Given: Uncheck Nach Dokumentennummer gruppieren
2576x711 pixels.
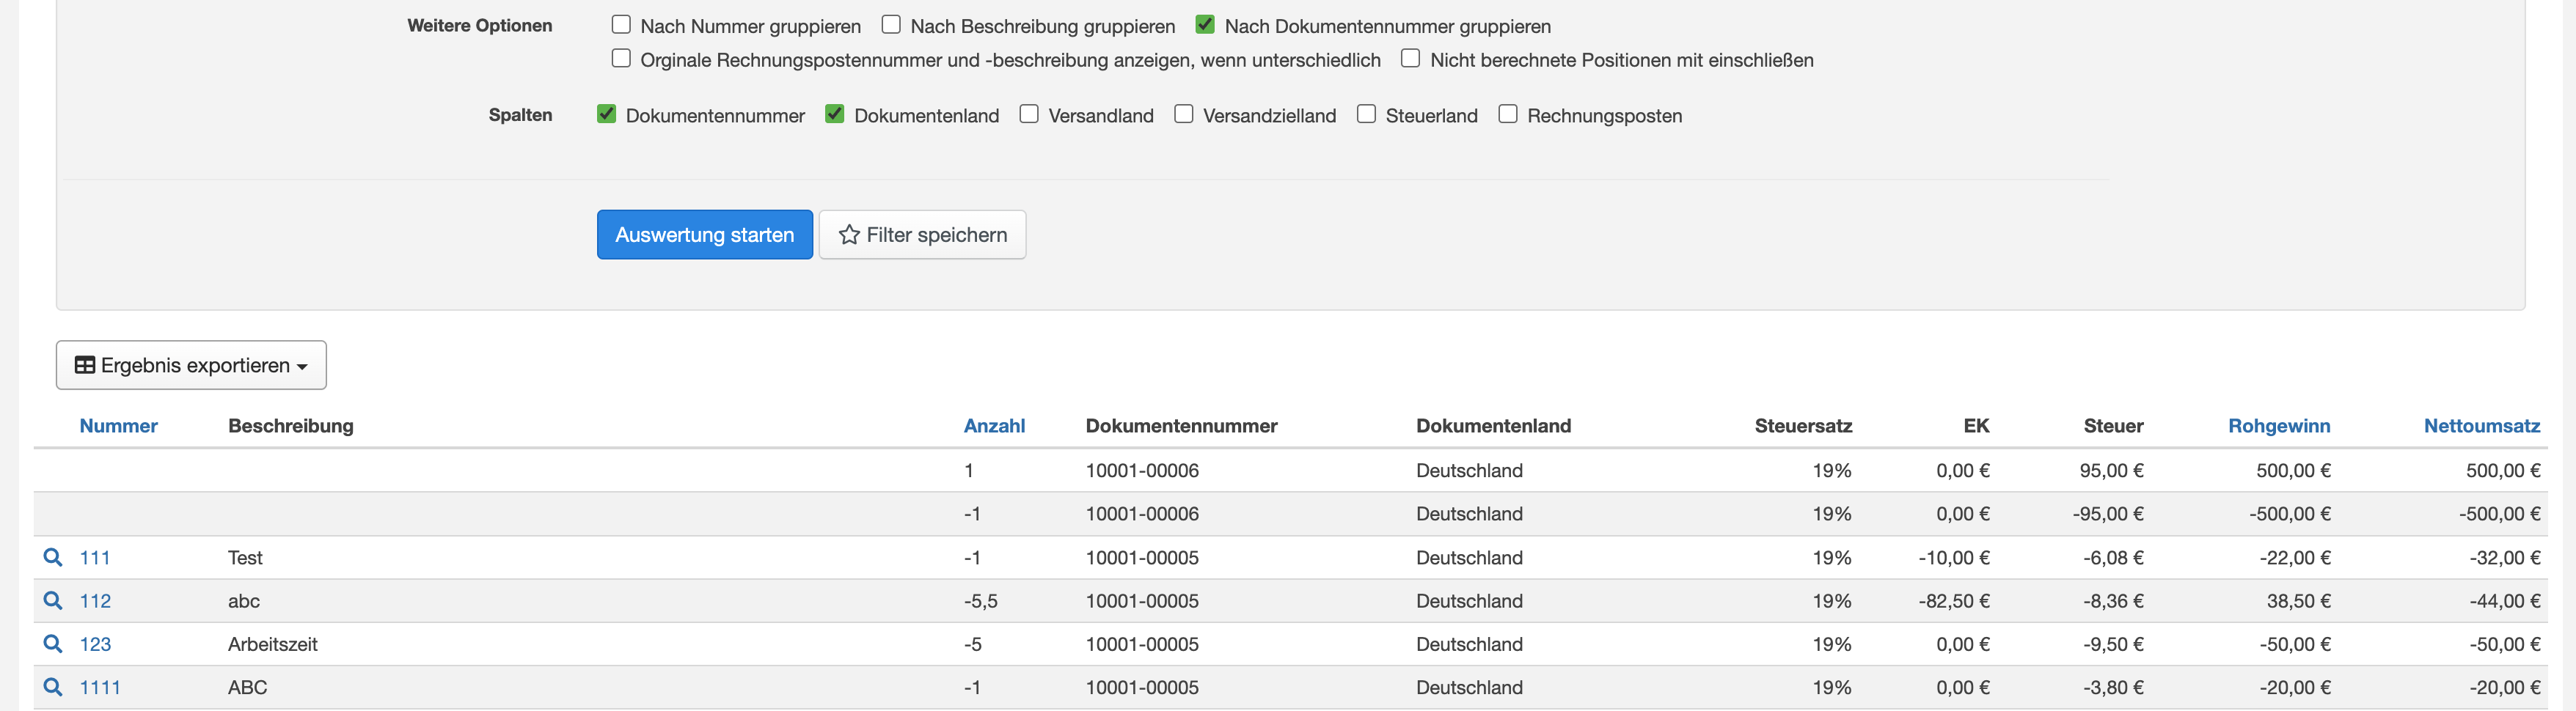Looking at the screenshot, I should pos(1205,24).
